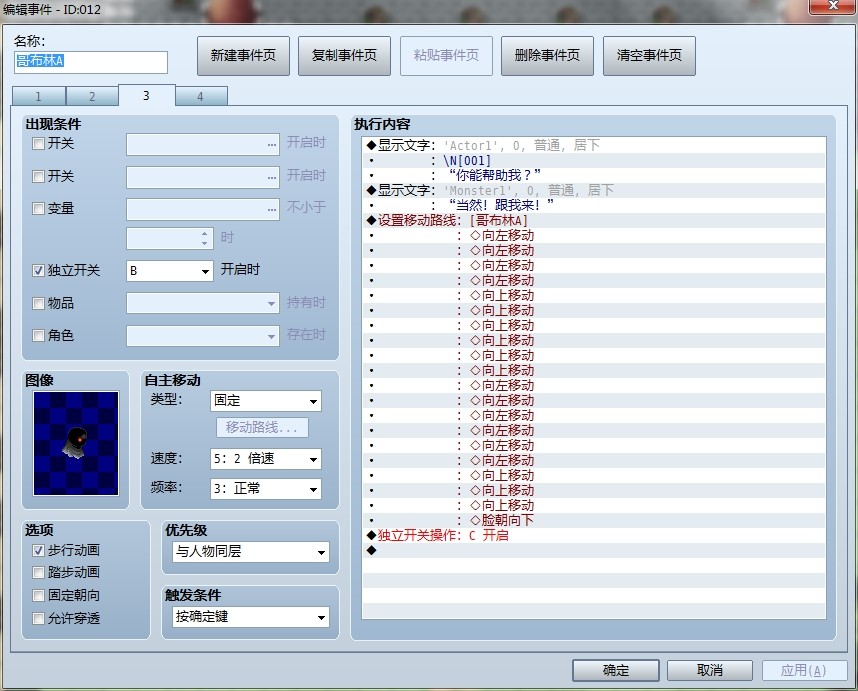Click the 删除事件页 button
The image size is (858, 691).
547,56
